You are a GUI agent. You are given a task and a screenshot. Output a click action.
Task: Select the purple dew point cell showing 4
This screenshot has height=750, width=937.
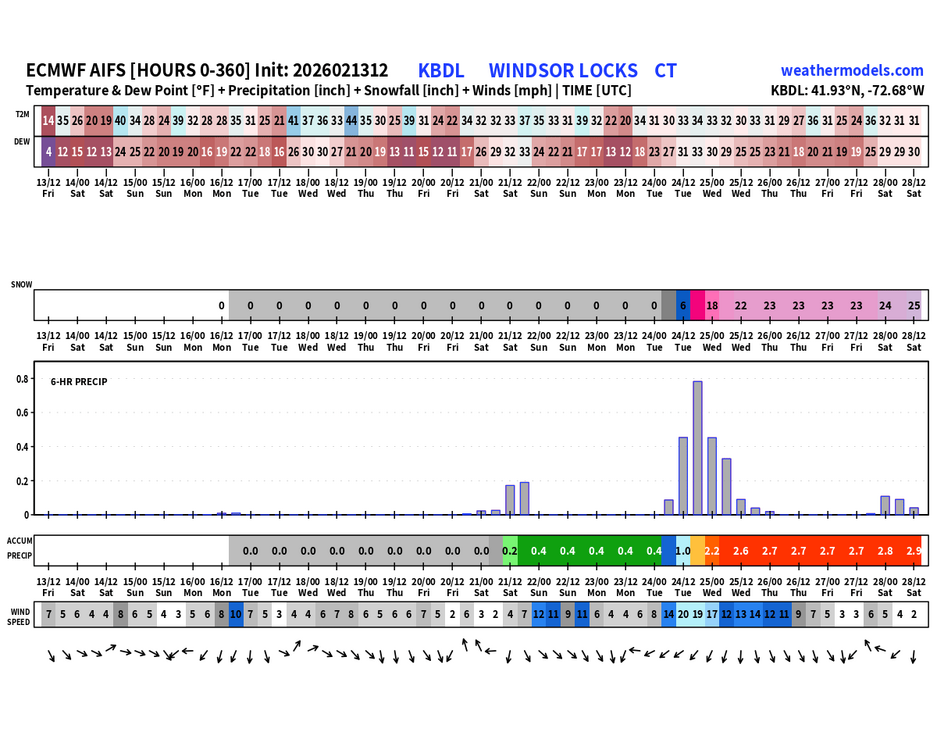tap(49, 151)
